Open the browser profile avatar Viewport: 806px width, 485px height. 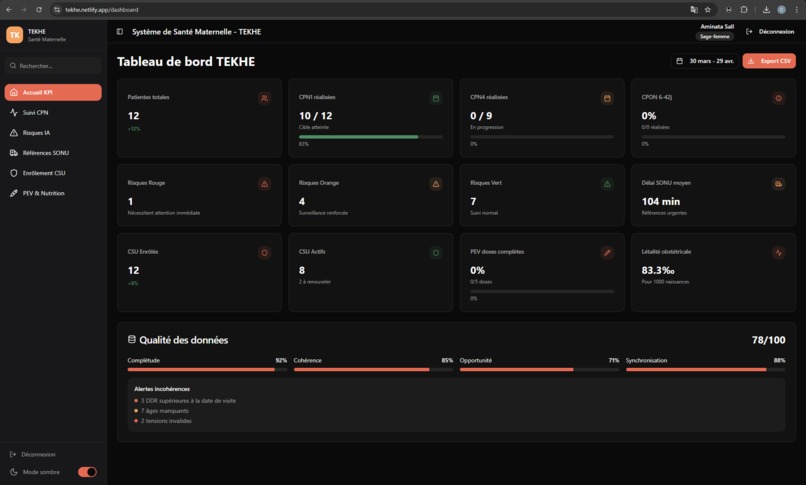781,10
